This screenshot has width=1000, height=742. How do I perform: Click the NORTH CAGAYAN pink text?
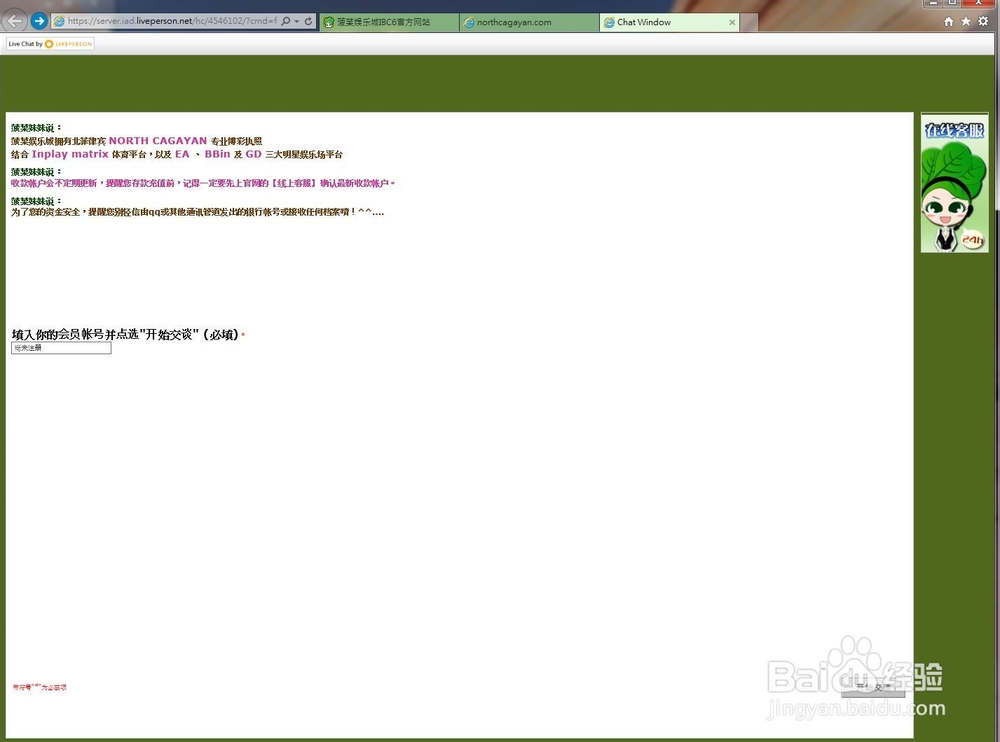click(x=158, y=140)
